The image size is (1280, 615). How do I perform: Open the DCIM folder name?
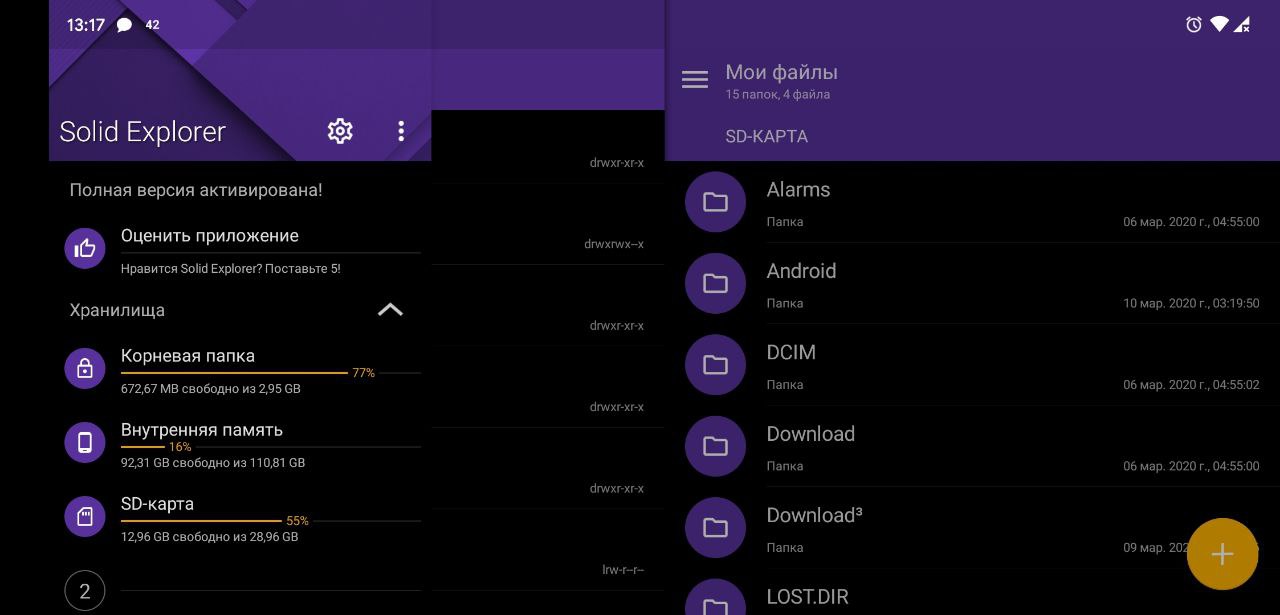click(x=791, y=352)
